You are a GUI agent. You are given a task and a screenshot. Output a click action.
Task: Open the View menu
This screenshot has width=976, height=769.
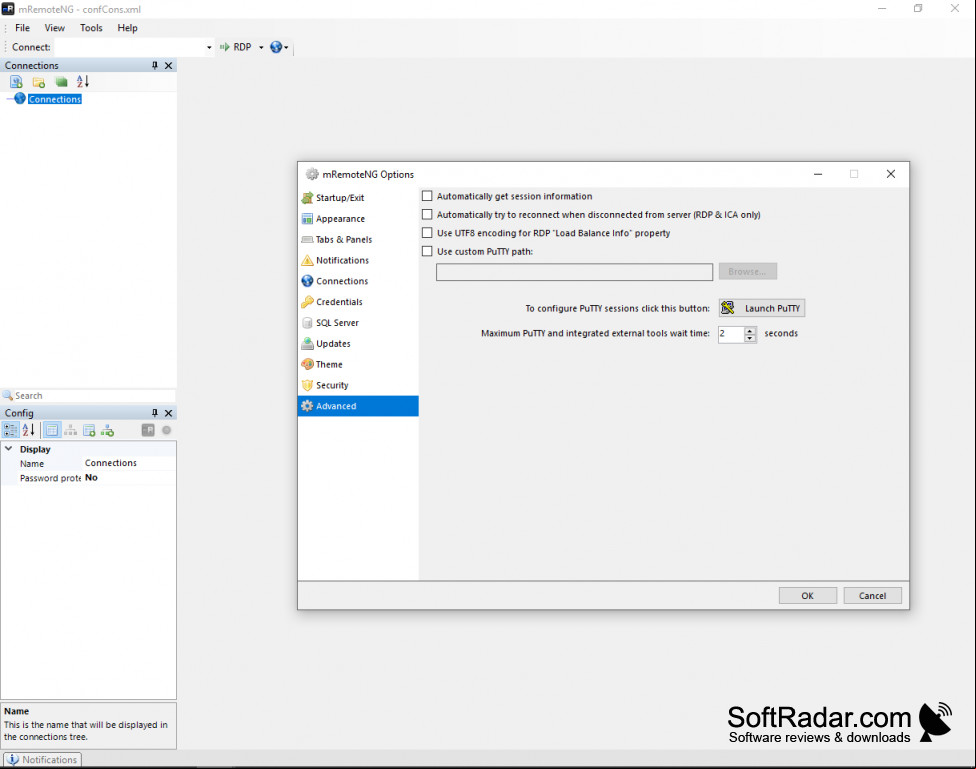pyautogui.click(x=55, y=28)
